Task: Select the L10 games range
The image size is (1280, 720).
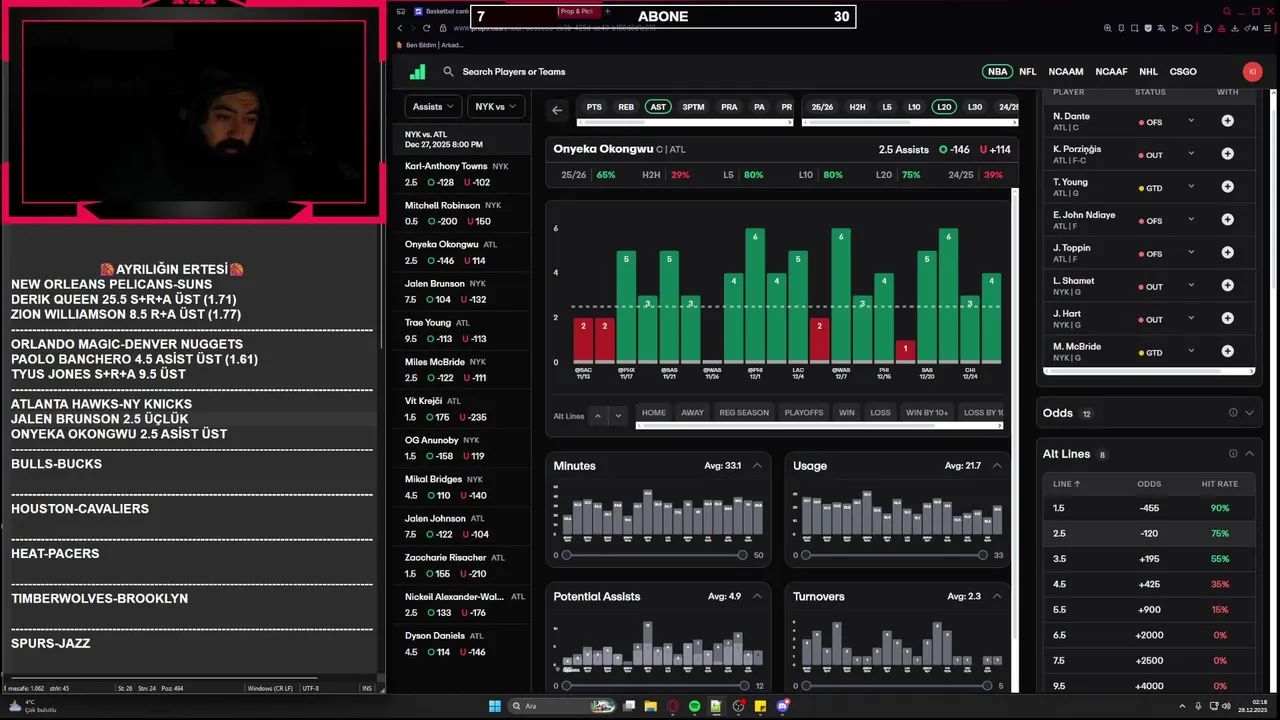Action: pos(914,107)
